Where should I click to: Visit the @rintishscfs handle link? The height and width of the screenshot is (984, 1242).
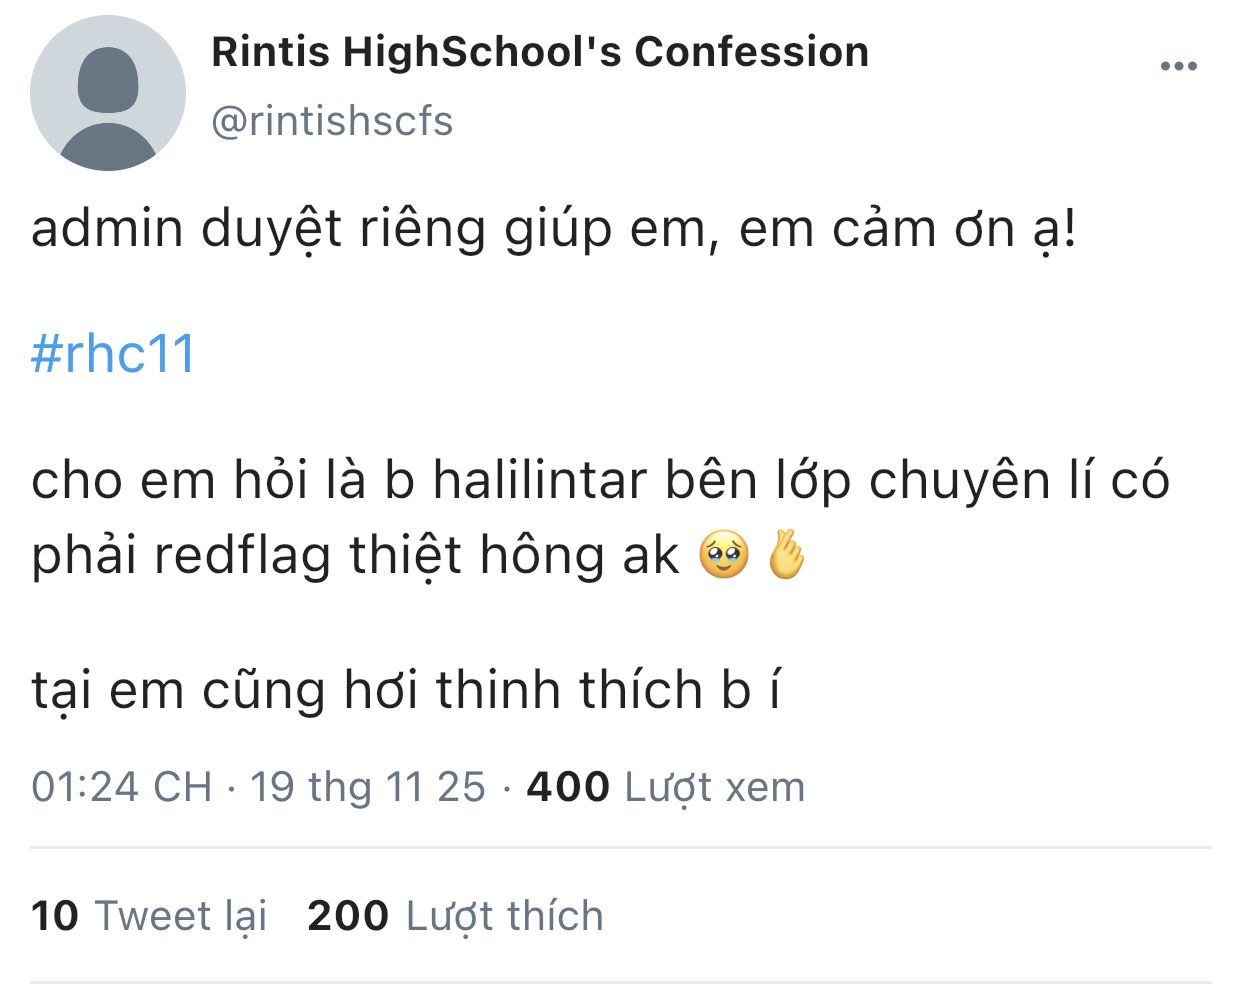pyautogui.click(x=332, y=121)
